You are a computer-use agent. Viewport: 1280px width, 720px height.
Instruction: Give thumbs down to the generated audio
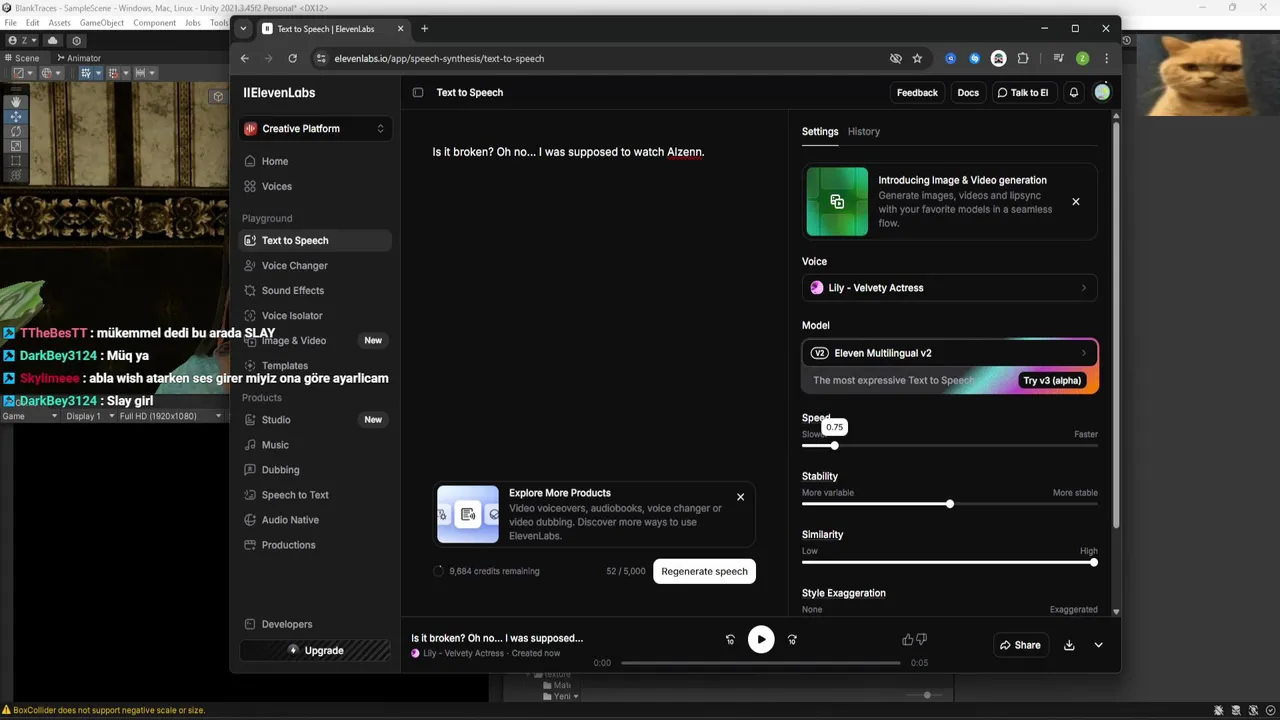(x=921, y=639)
